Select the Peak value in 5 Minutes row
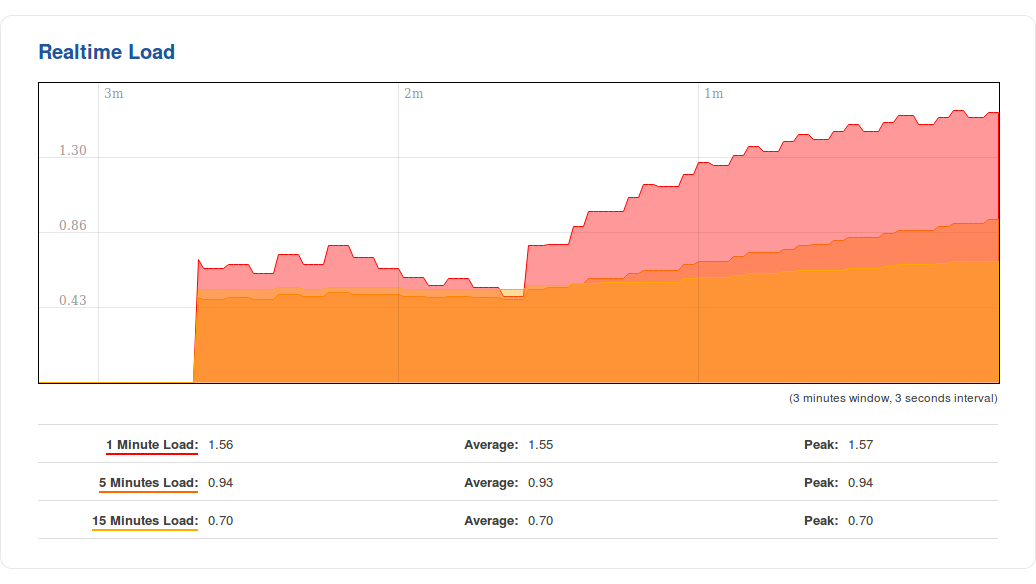 [860, 483]
